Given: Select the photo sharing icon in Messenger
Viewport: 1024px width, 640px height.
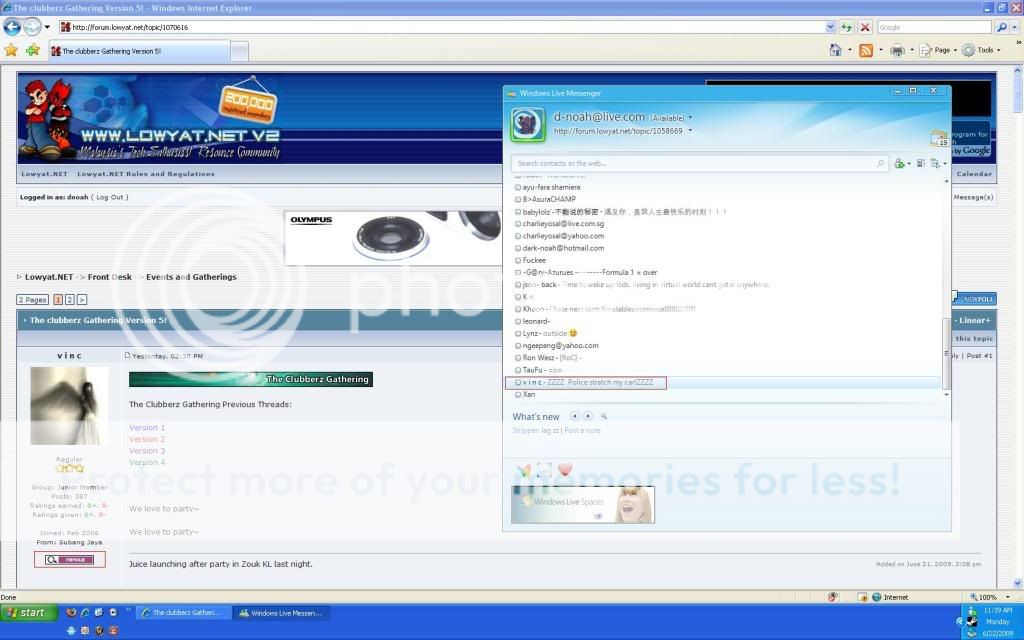Looking at the screenshot, I should [x=543, y=467].
